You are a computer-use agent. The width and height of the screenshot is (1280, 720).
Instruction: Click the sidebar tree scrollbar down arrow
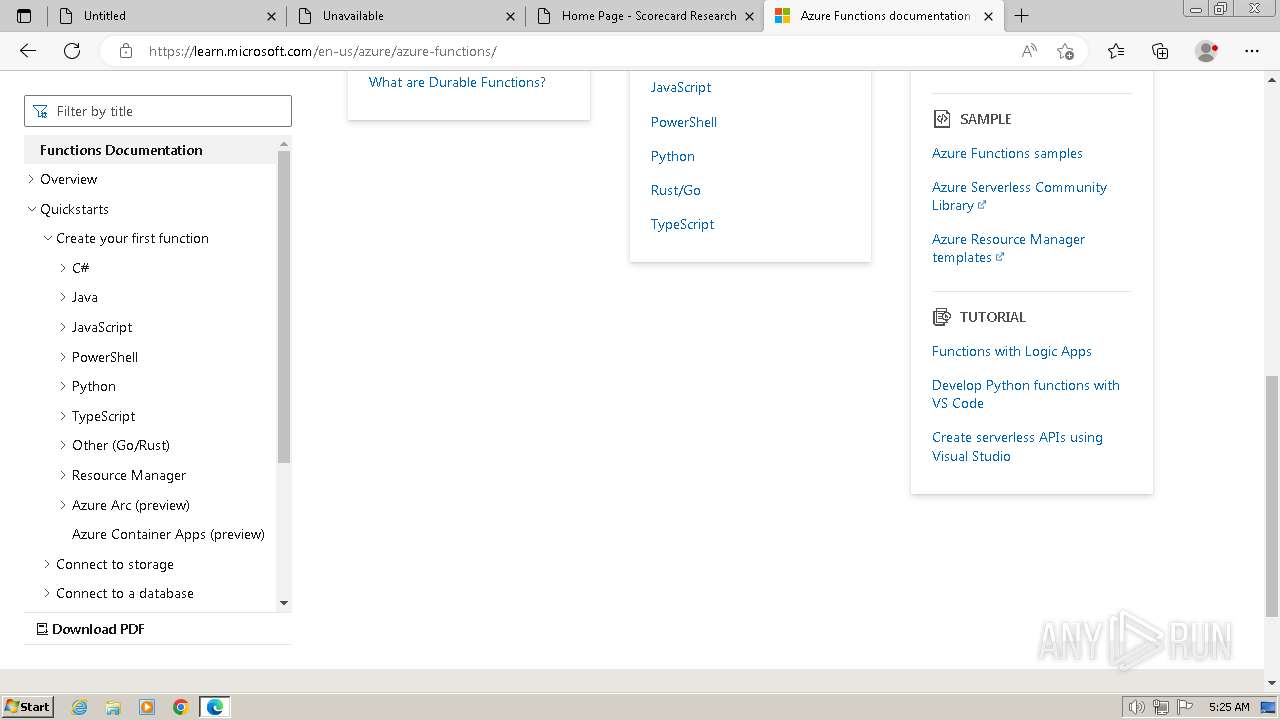[x=284, y=603]
